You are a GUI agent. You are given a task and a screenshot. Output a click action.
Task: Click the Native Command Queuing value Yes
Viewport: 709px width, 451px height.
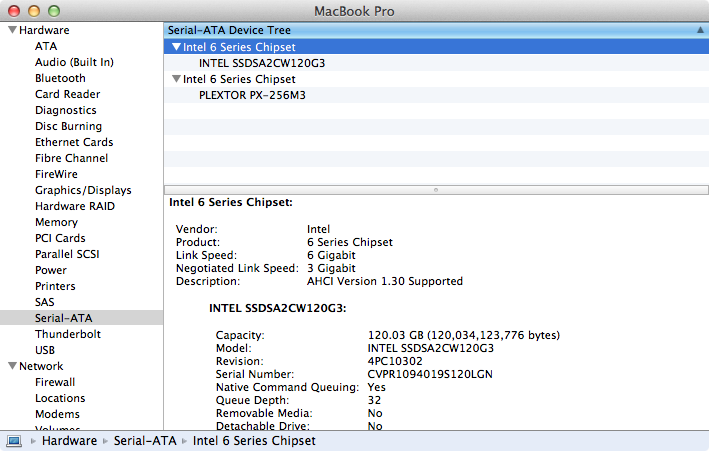pos(376,387)
